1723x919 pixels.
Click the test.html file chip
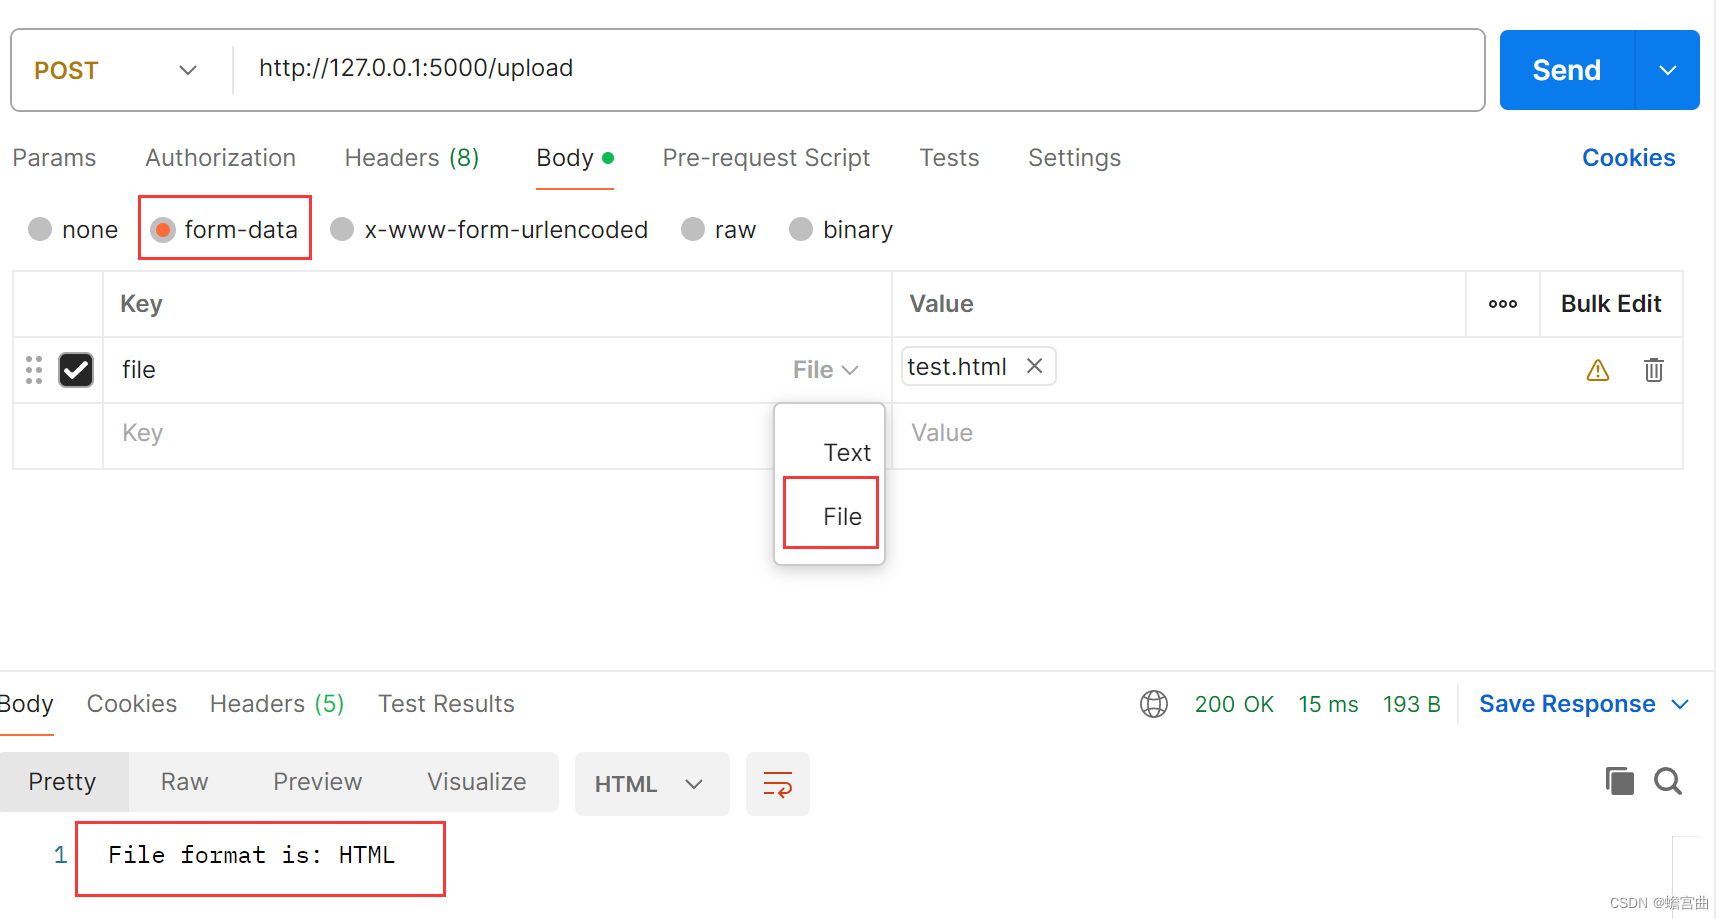(978, 366)
